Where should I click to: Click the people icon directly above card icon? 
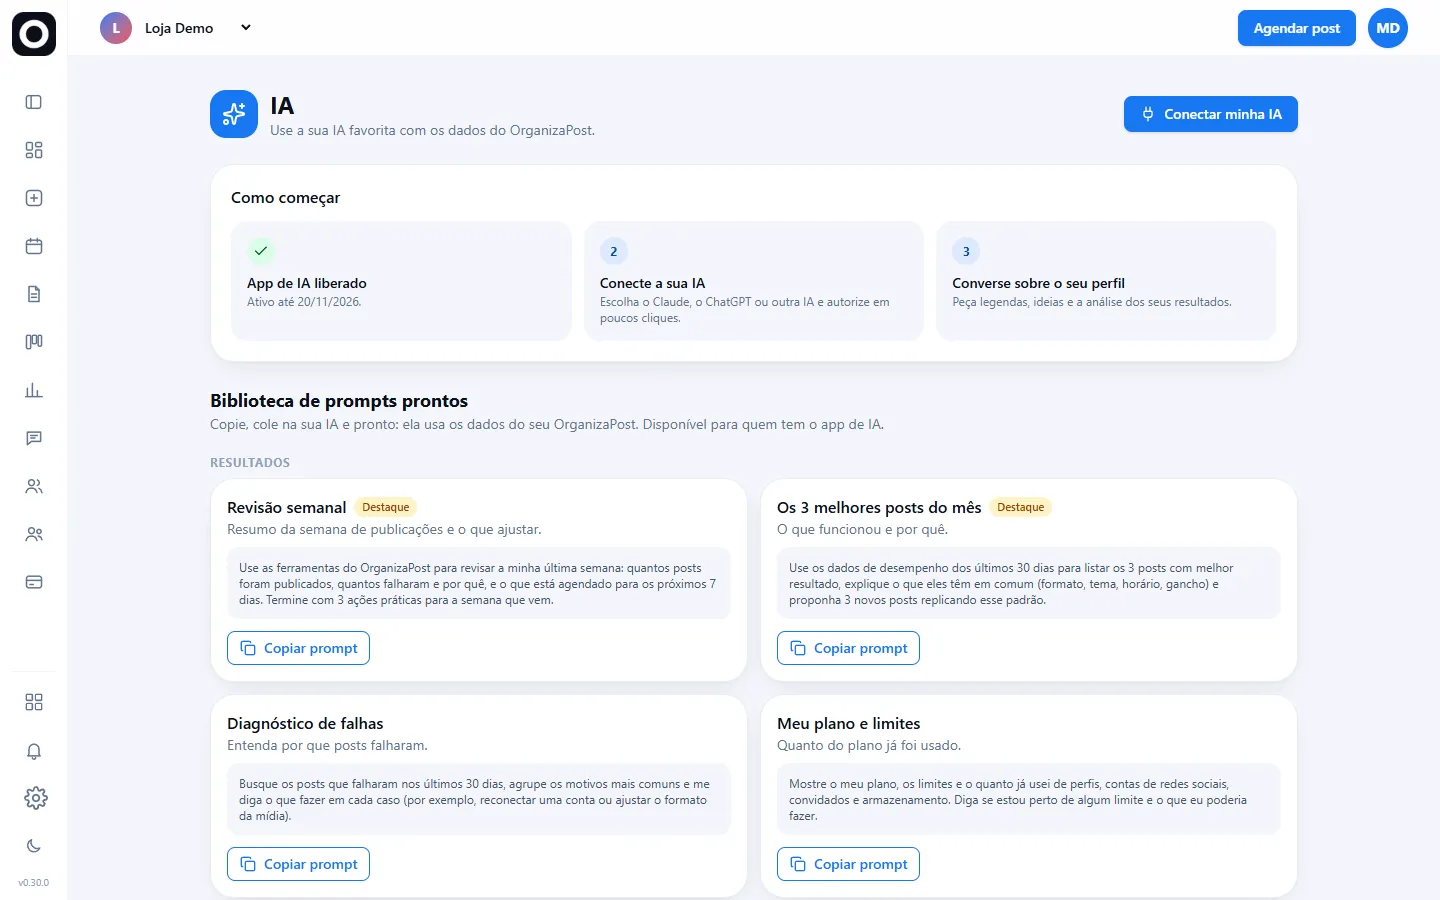point(34,534)
